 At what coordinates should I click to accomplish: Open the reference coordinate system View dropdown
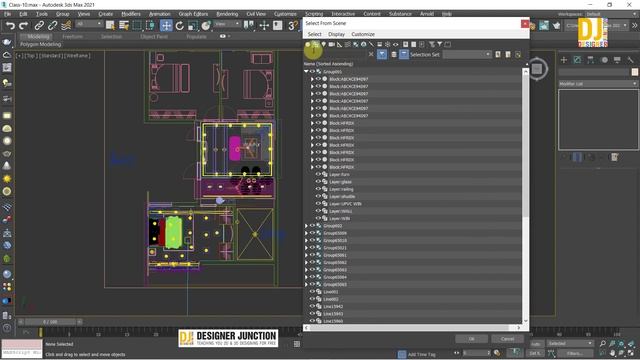click(x=227, y=24)
